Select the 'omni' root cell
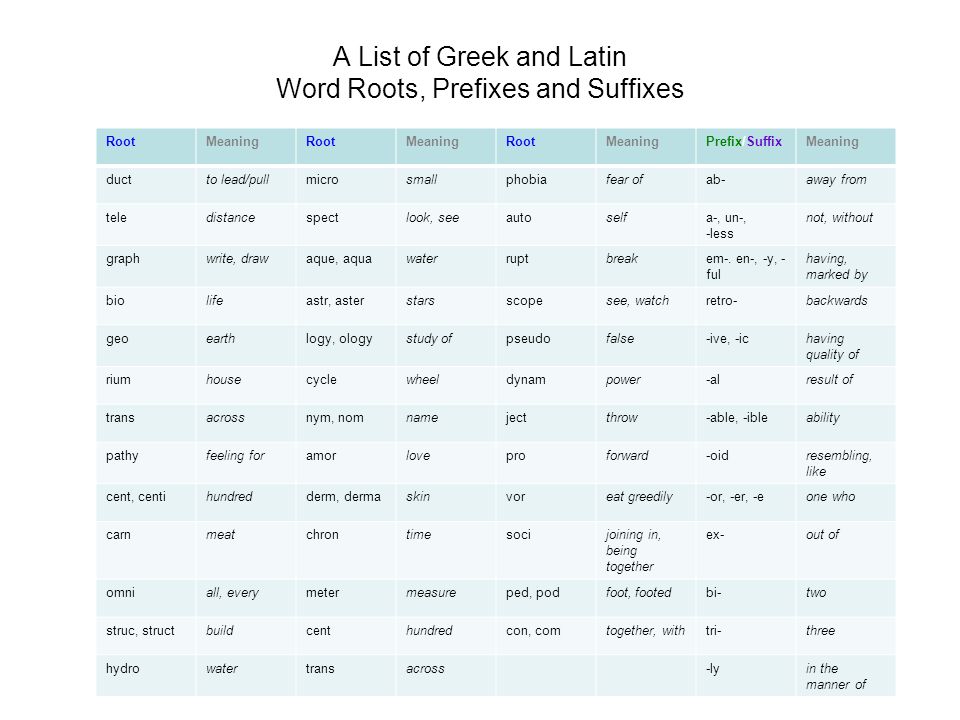The height and width of the screenshot is (720, 960). [x=146, y=598]
